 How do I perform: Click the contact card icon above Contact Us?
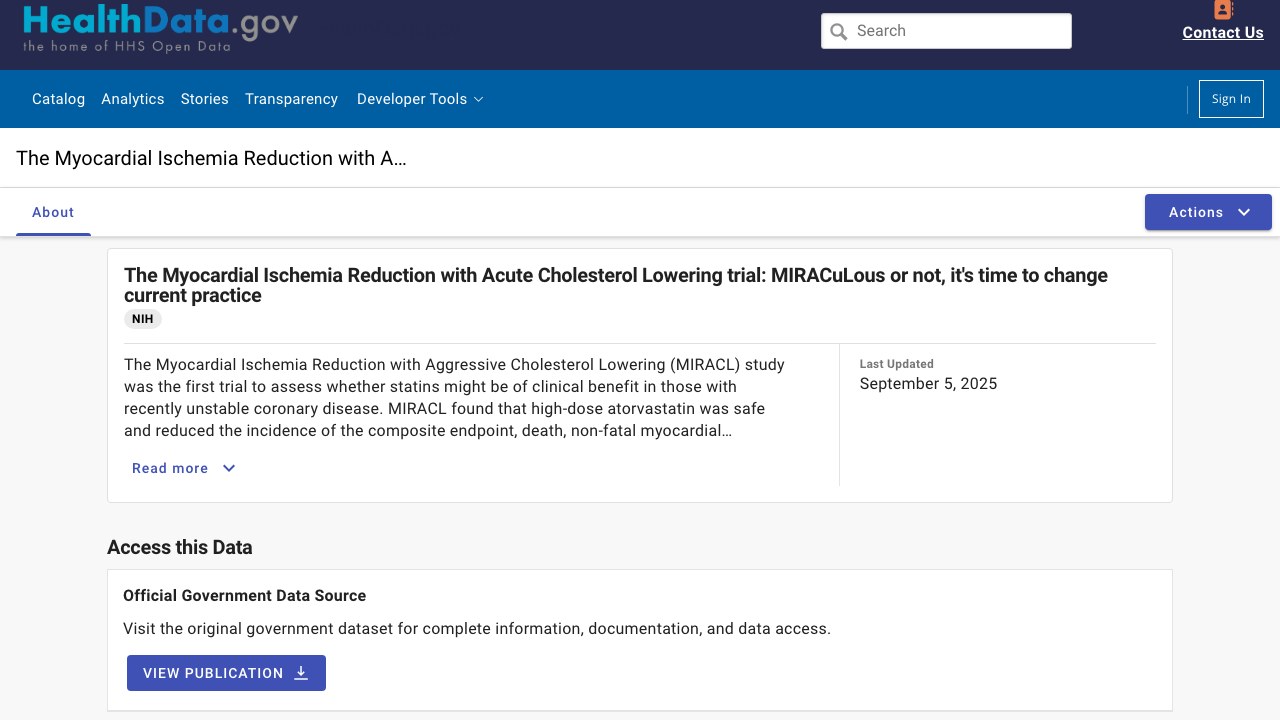click(1223, 10)
